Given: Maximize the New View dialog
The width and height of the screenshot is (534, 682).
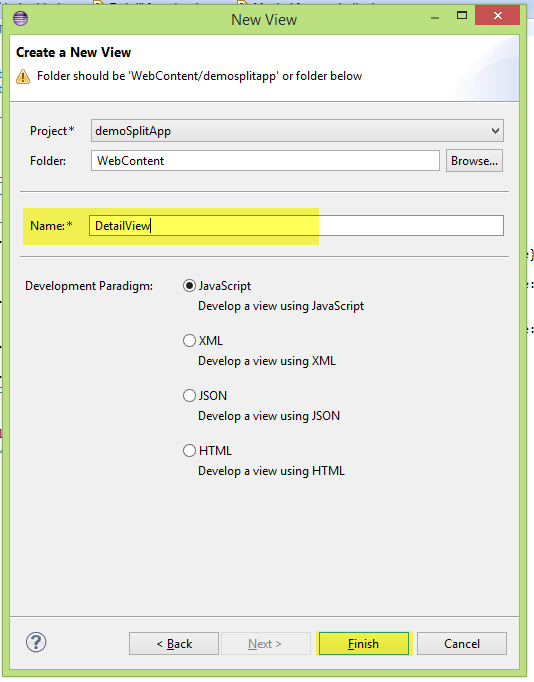Looking at the screenshot, I should (462, 16).
